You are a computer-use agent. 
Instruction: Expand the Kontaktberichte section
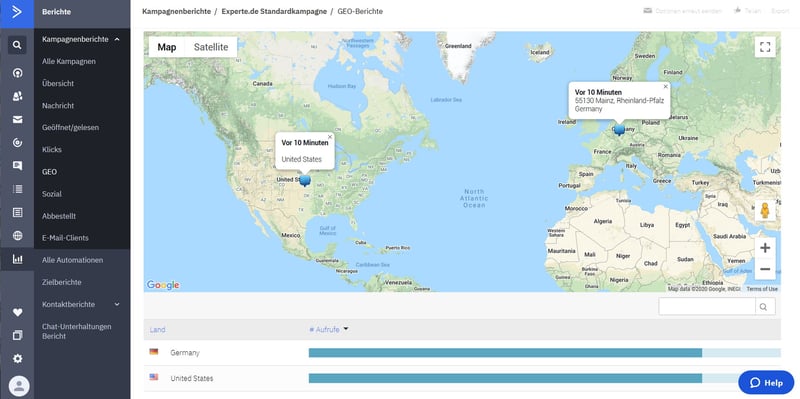tap(117, 305)
